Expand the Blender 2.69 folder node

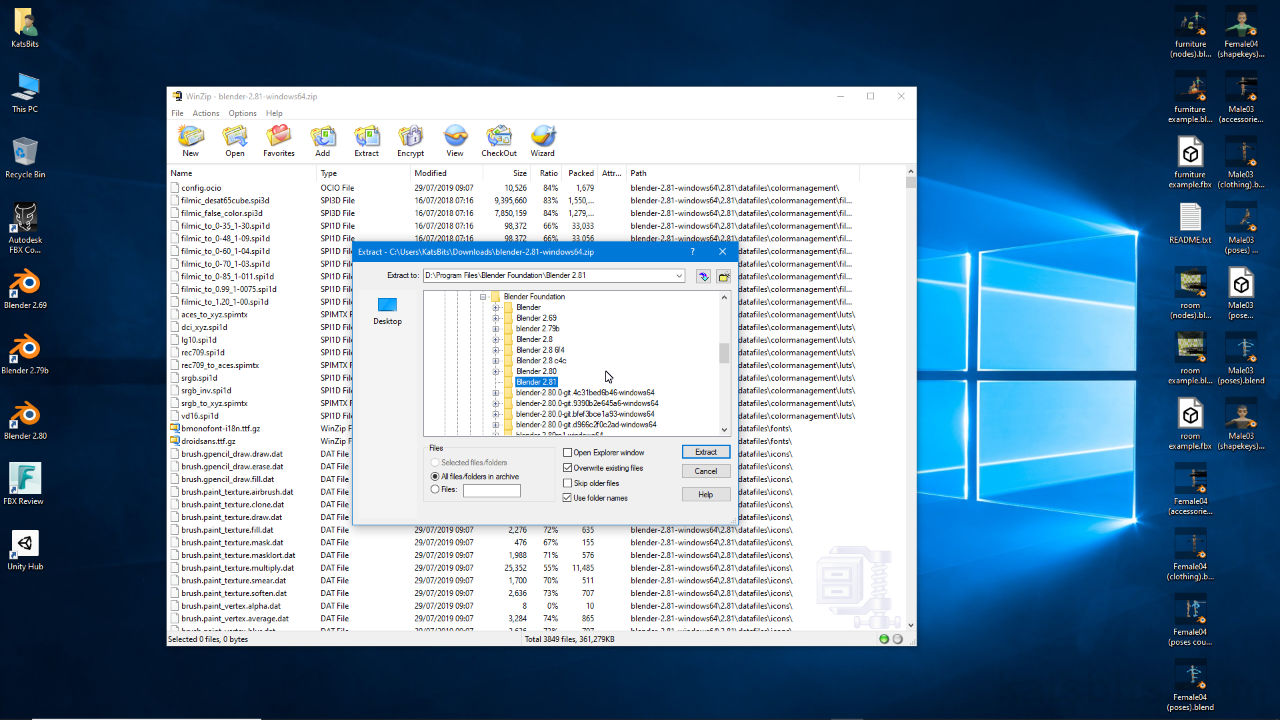(496, 318)
